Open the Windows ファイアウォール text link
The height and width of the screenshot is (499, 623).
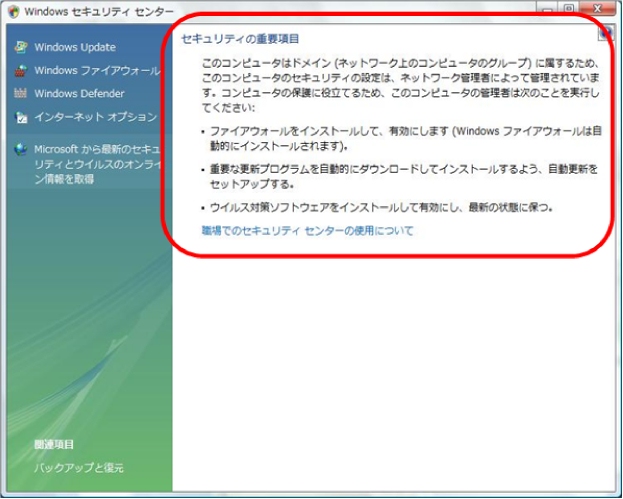97,71
